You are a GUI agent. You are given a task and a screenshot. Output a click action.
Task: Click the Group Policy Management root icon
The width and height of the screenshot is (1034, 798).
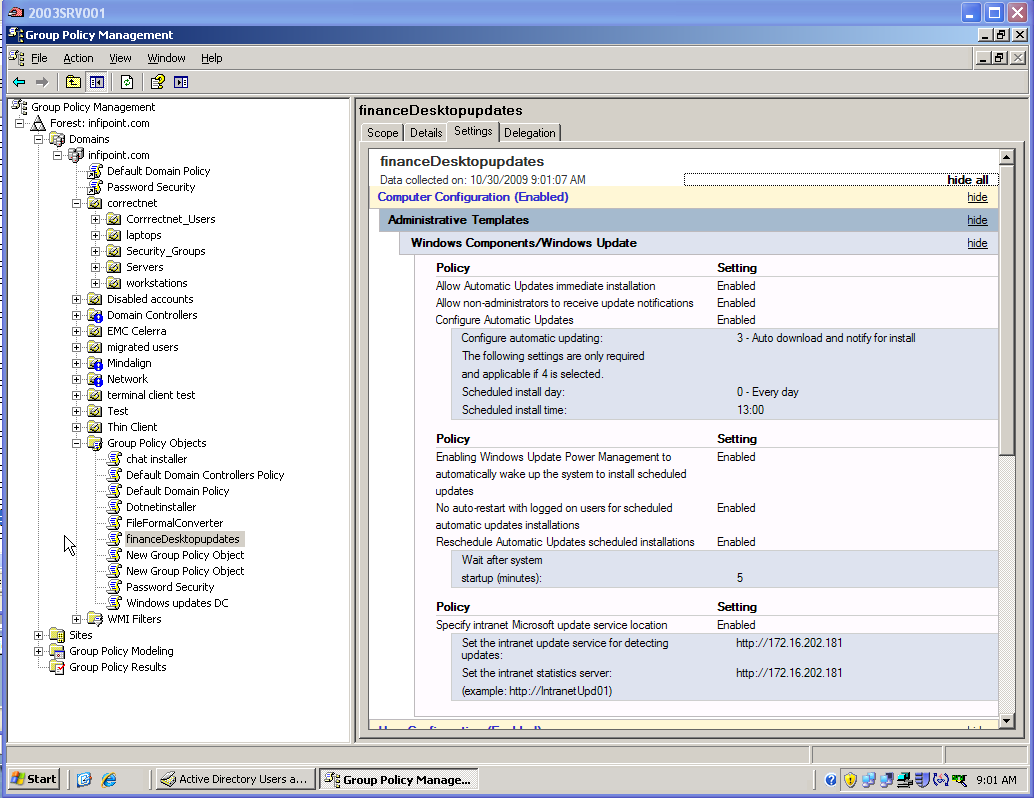19,106
